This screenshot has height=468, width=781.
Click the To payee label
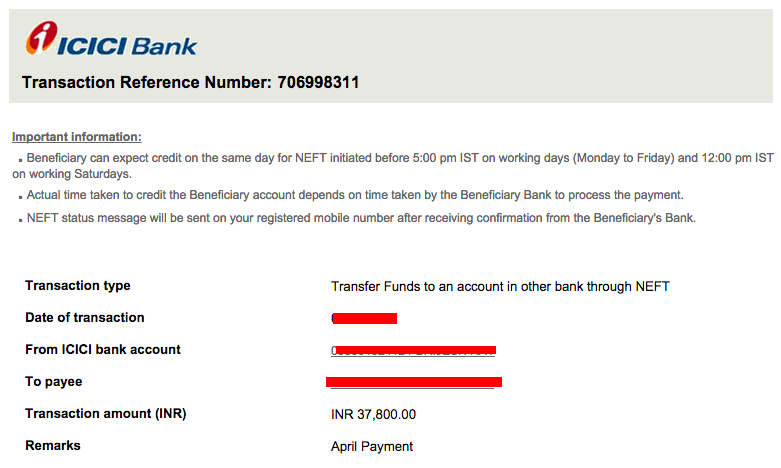coord(54,382)
